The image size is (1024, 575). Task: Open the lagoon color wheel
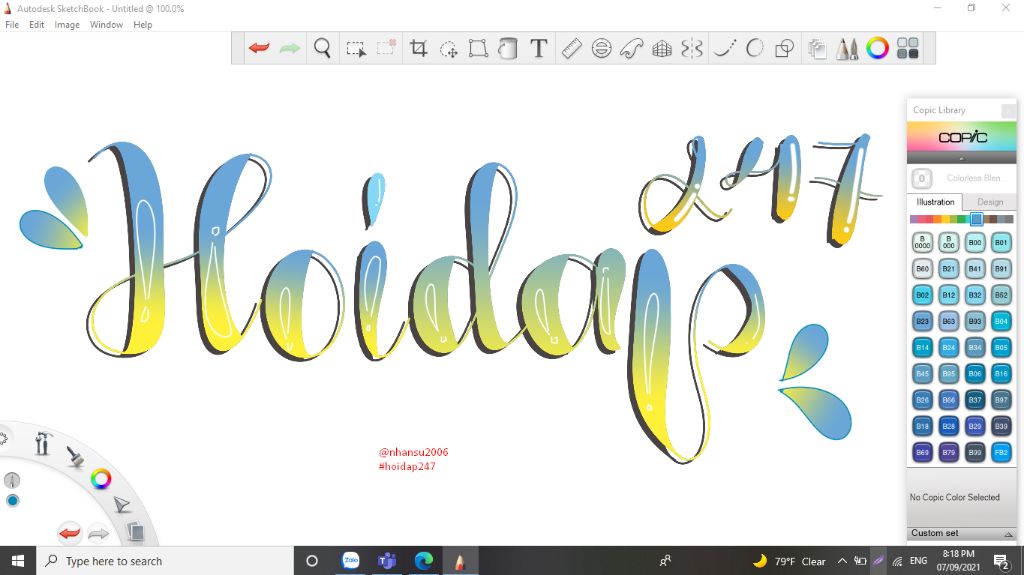[101, 479]
